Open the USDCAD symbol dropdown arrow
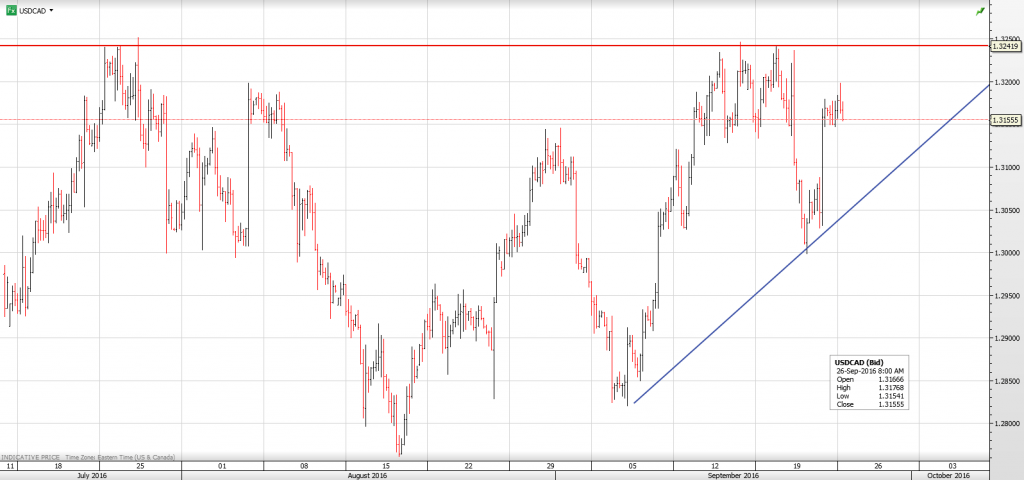The width and height of the screenshot is (1024, 480). 51,10
